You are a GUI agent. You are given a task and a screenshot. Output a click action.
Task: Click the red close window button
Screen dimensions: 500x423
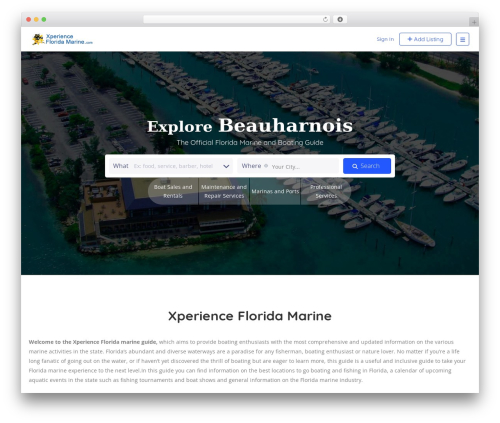pos(29,20)
